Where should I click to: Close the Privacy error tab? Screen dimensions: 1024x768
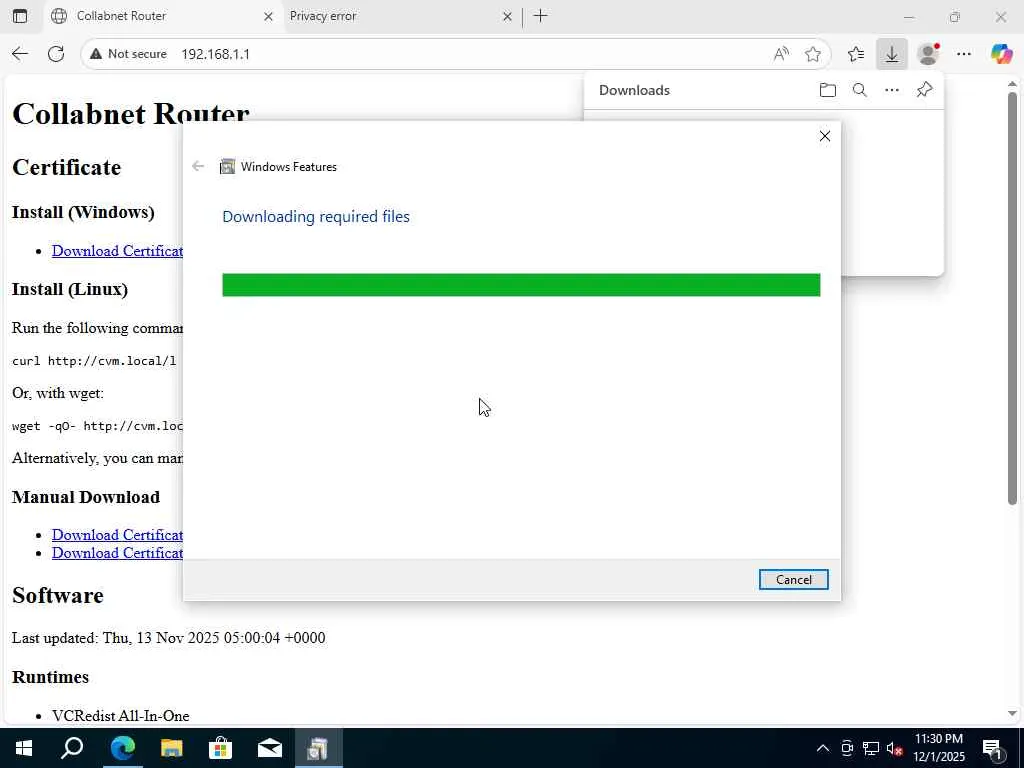coord(507,17)
